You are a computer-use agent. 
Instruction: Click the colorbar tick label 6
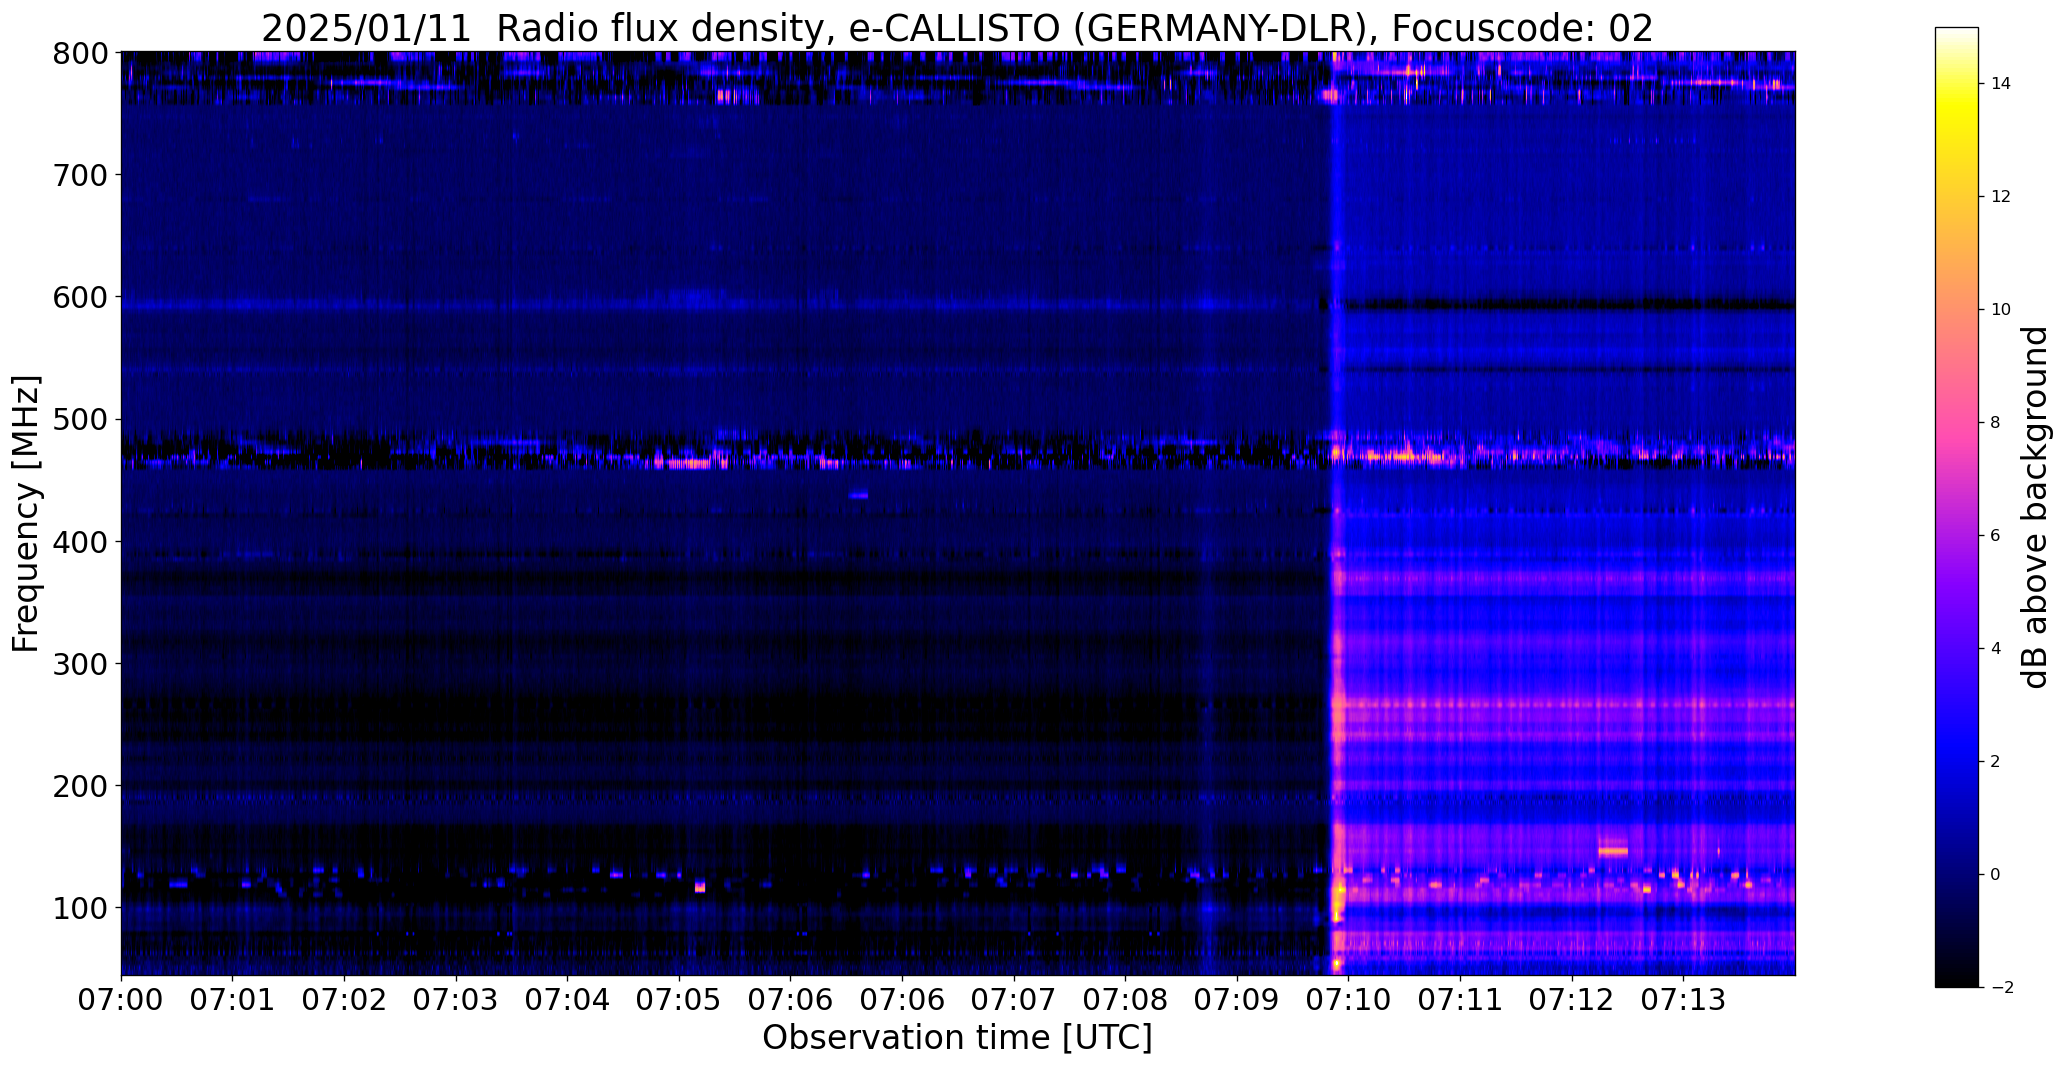coord(1996,536)
